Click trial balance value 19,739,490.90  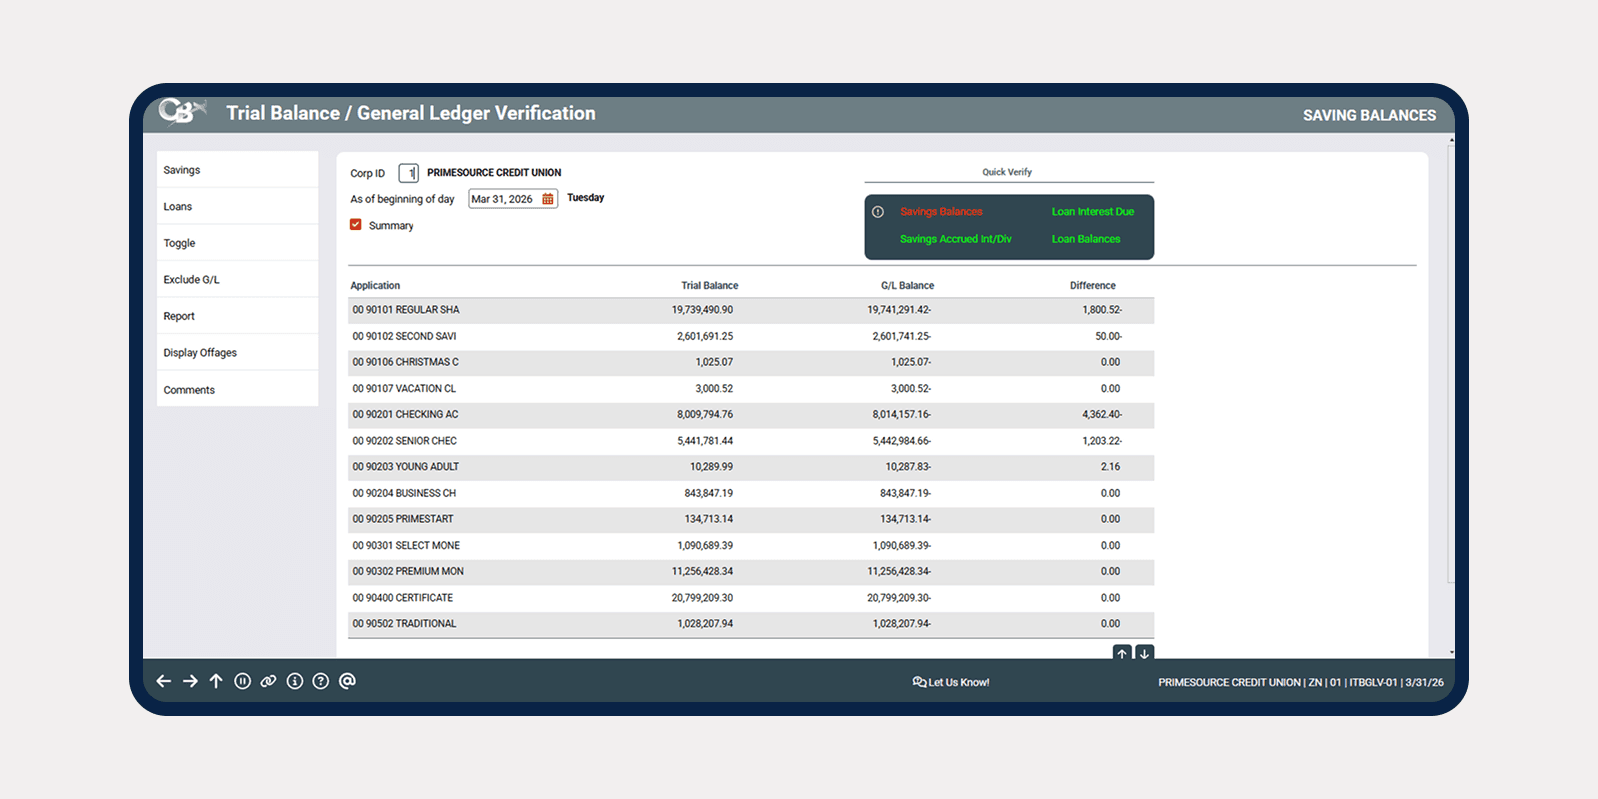702,310
